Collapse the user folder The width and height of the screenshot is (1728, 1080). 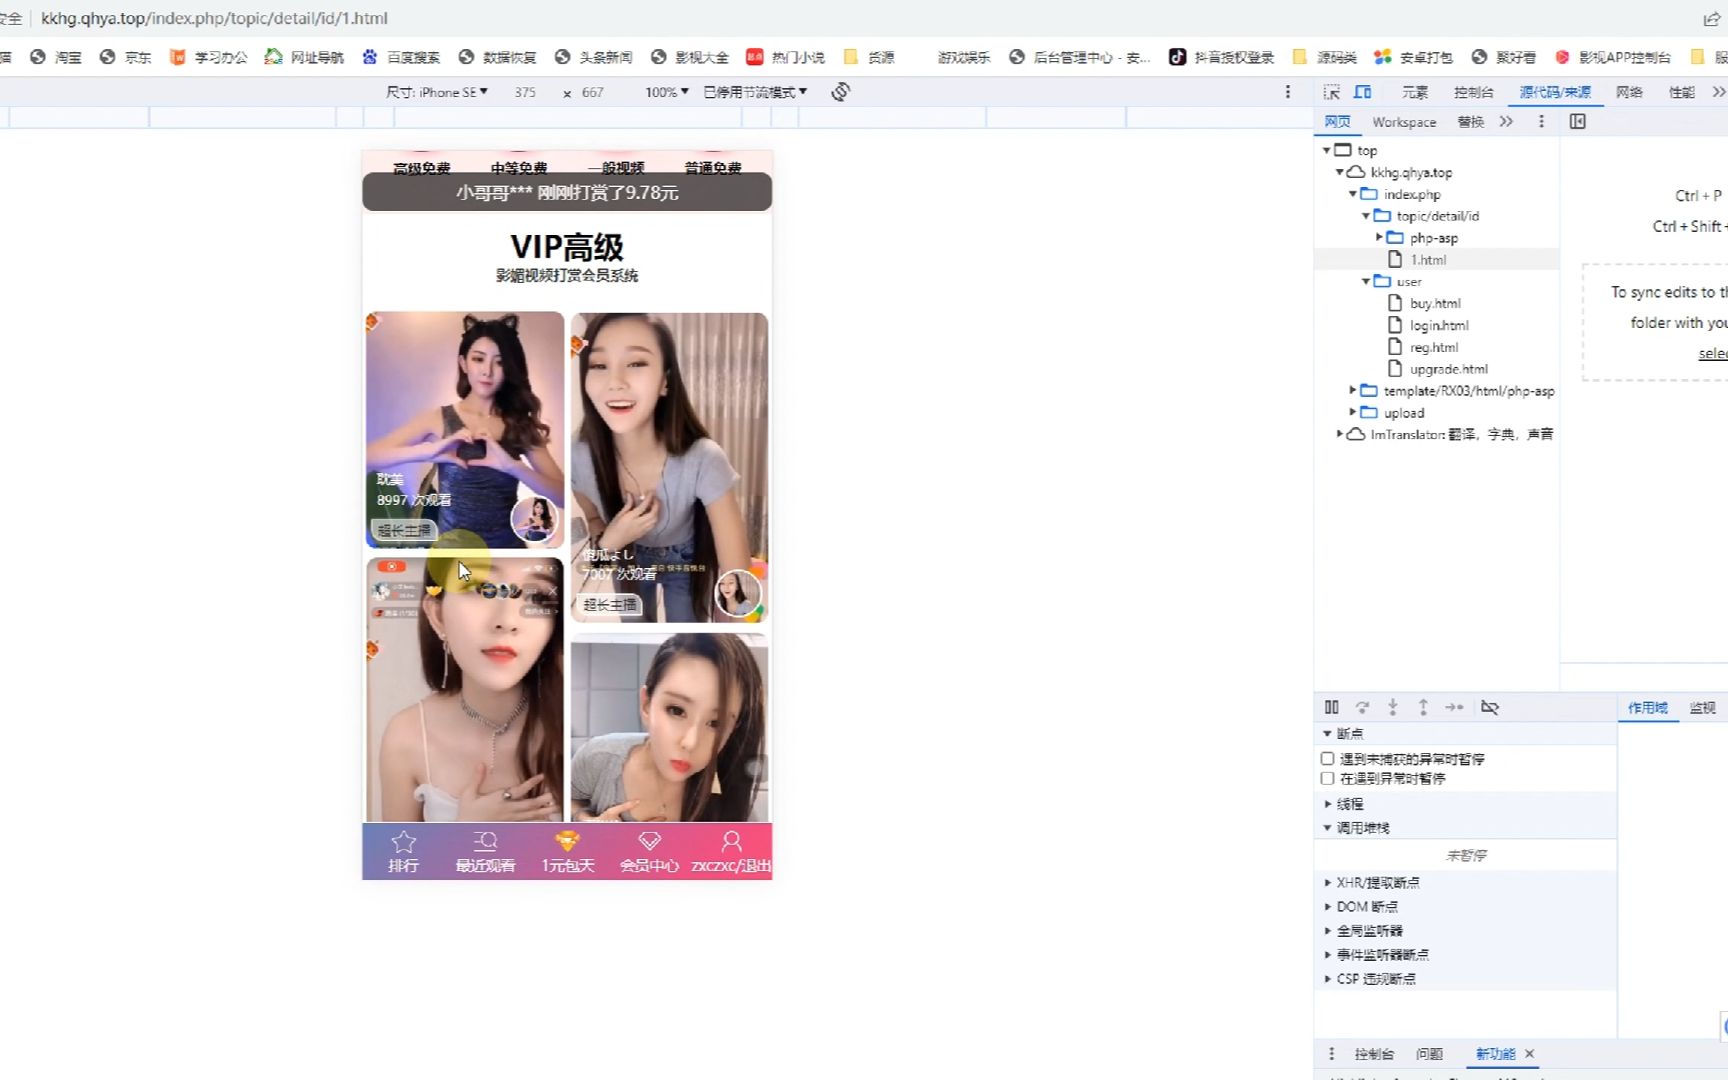click(x=1366, y=281)
